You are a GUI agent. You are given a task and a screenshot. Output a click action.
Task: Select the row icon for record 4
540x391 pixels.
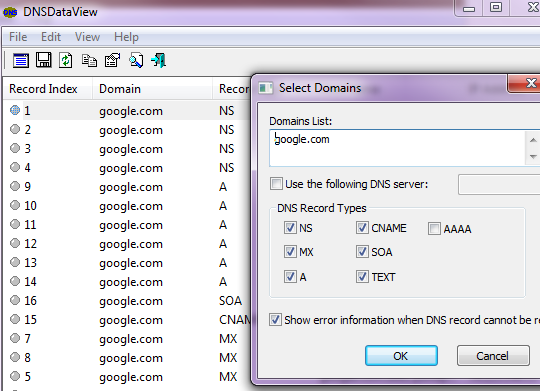15,167
